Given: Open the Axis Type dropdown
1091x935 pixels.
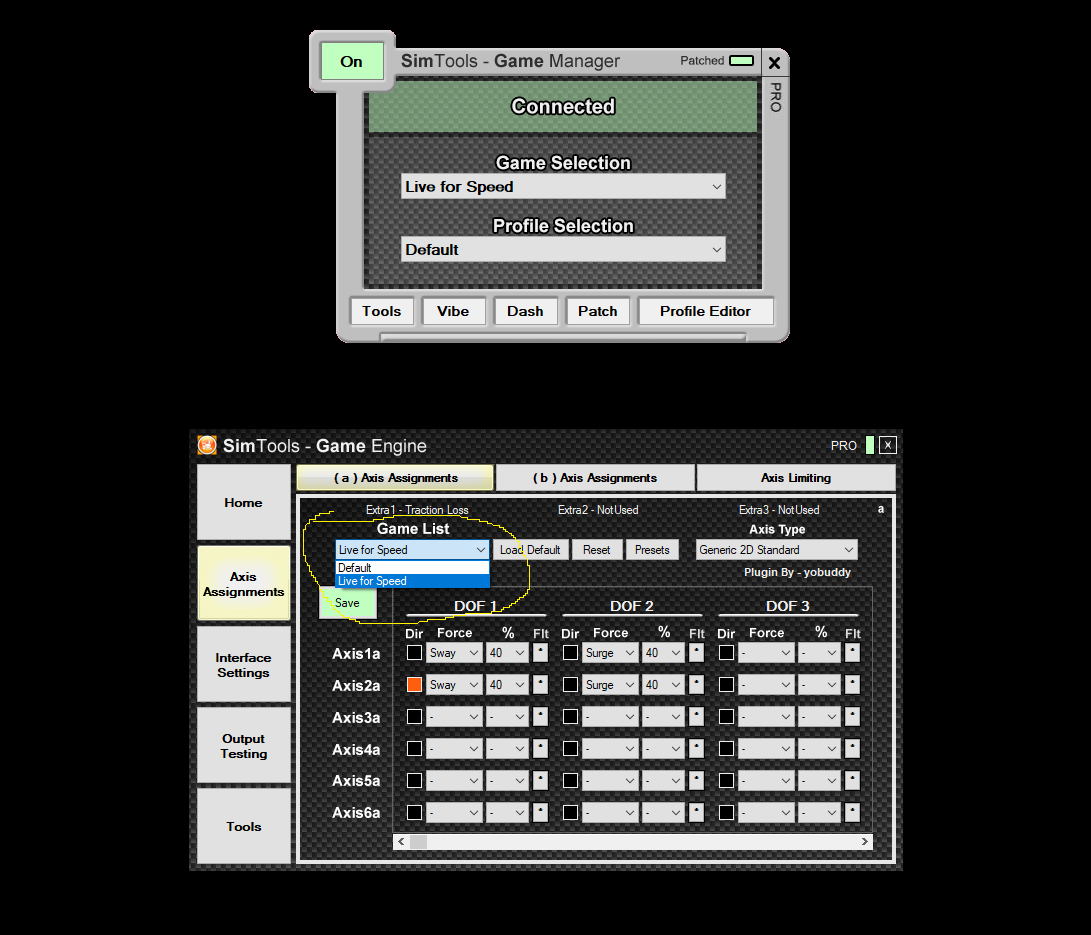Looking at the screenshot, I should tap(777, 550).
